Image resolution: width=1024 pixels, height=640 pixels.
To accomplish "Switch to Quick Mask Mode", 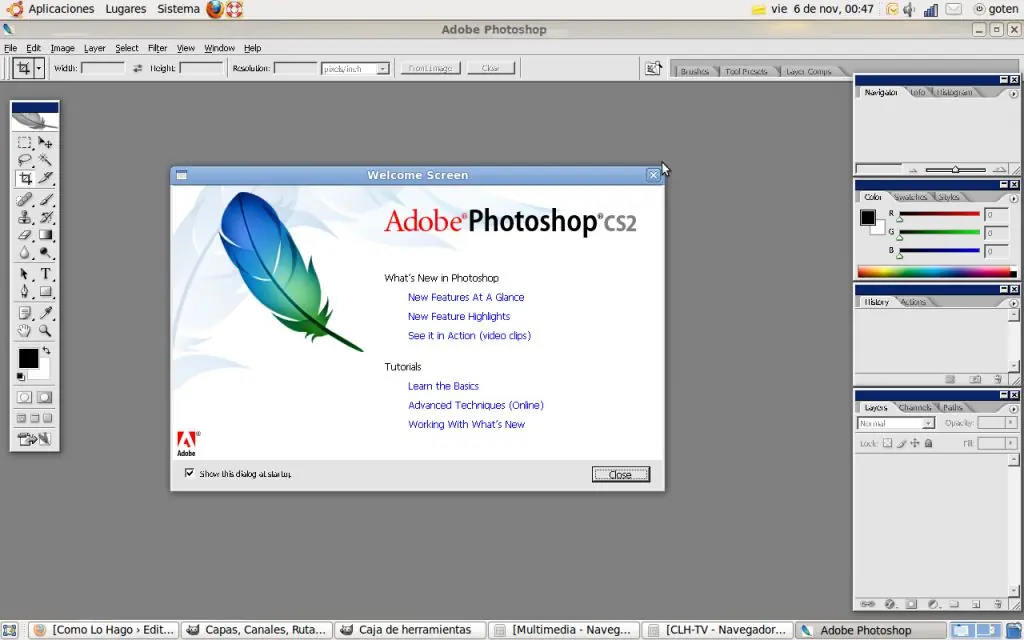I will (44, 397).
